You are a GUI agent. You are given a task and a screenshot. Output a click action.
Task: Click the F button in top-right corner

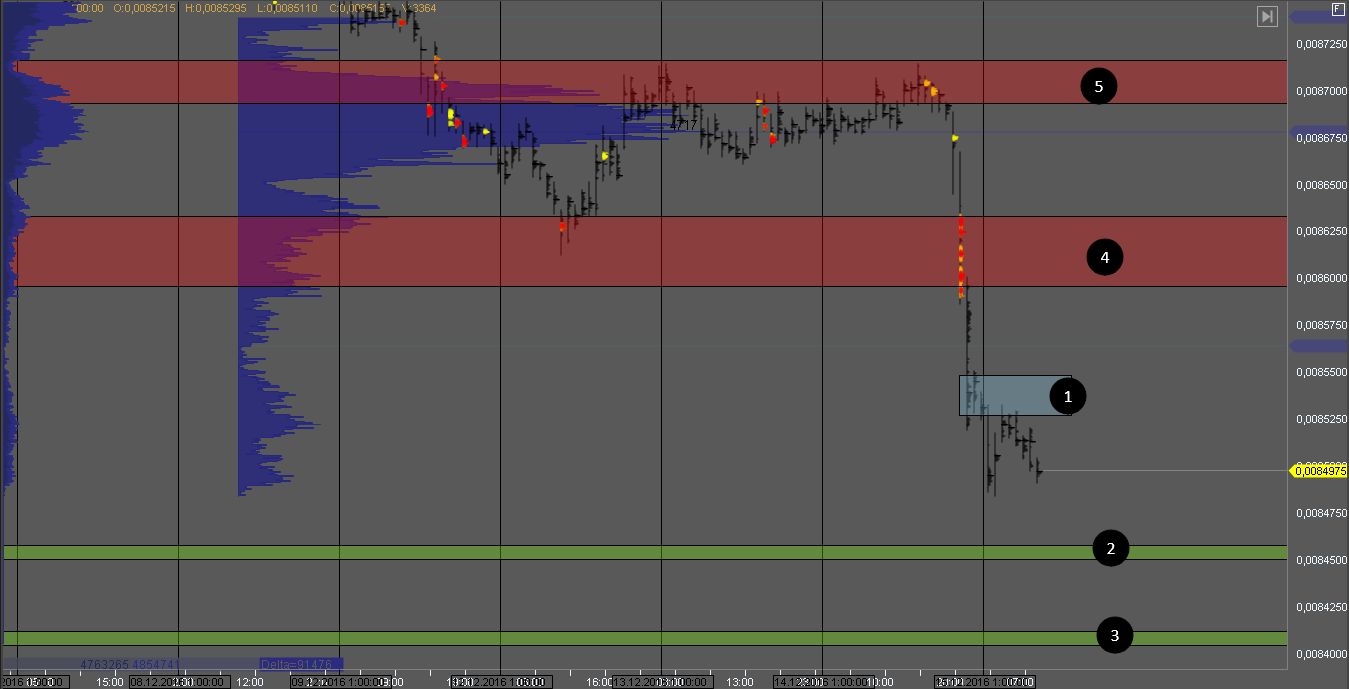(x=1338, y=9)
